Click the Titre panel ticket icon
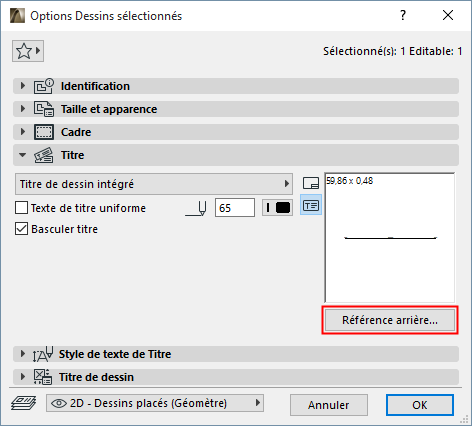 click(x=43, y=155)
